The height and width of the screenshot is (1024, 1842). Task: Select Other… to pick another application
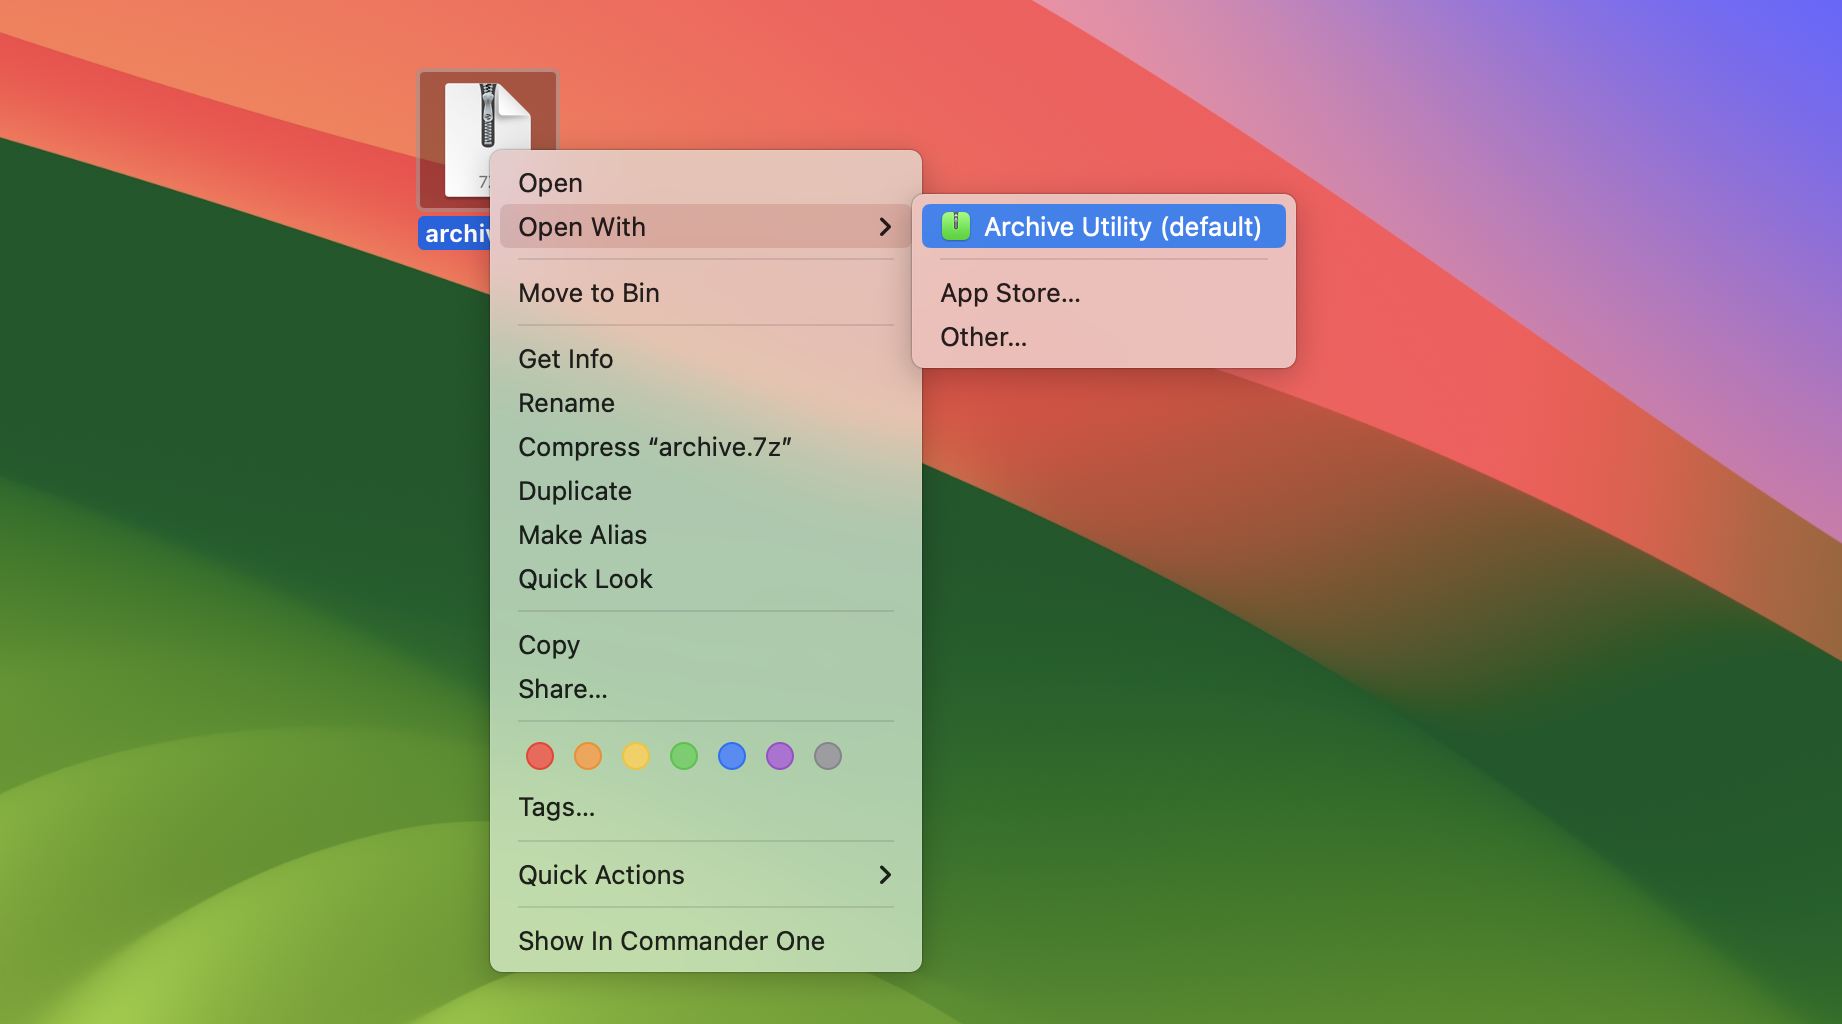1103,337
